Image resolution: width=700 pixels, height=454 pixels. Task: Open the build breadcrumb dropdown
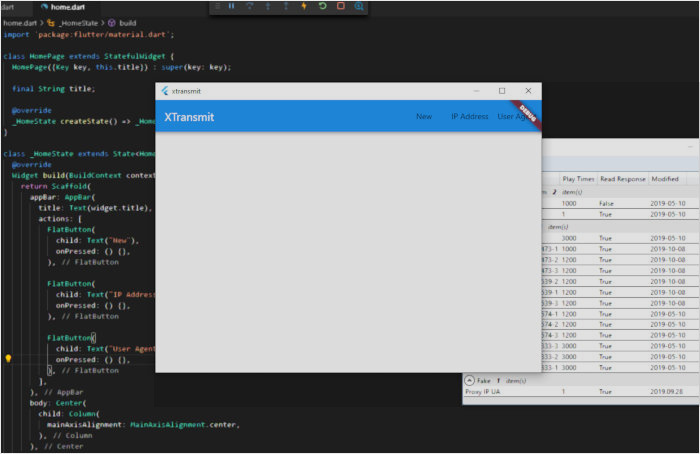click(x=128, y=21)
